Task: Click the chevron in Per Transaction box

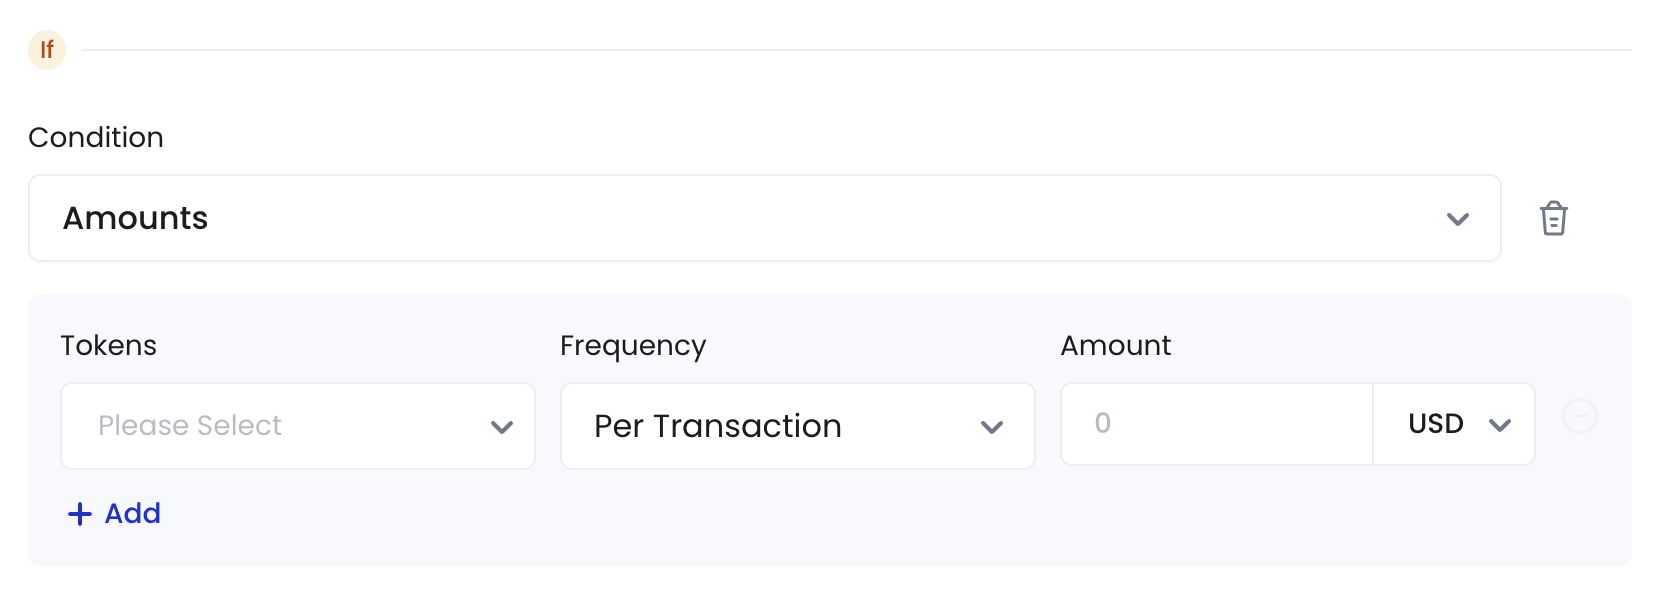Action: (992, 427)
